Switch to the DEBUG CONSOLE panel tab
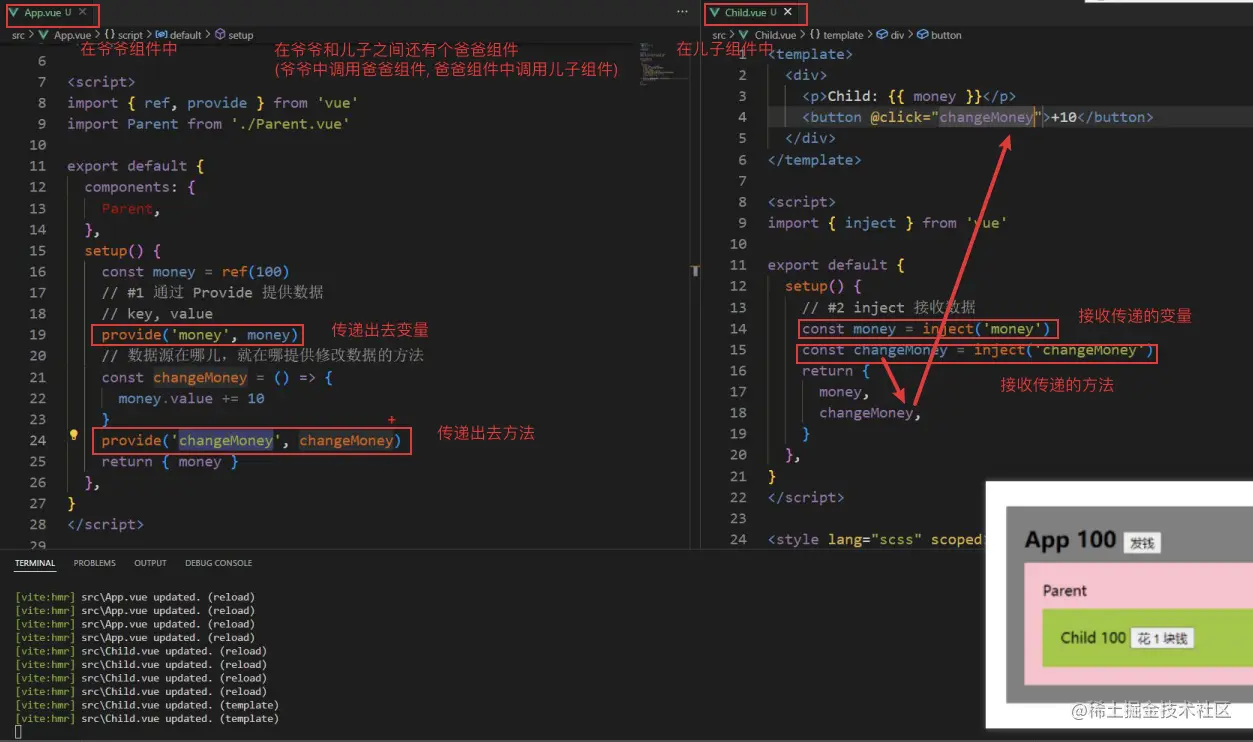 tap(218, 563)
